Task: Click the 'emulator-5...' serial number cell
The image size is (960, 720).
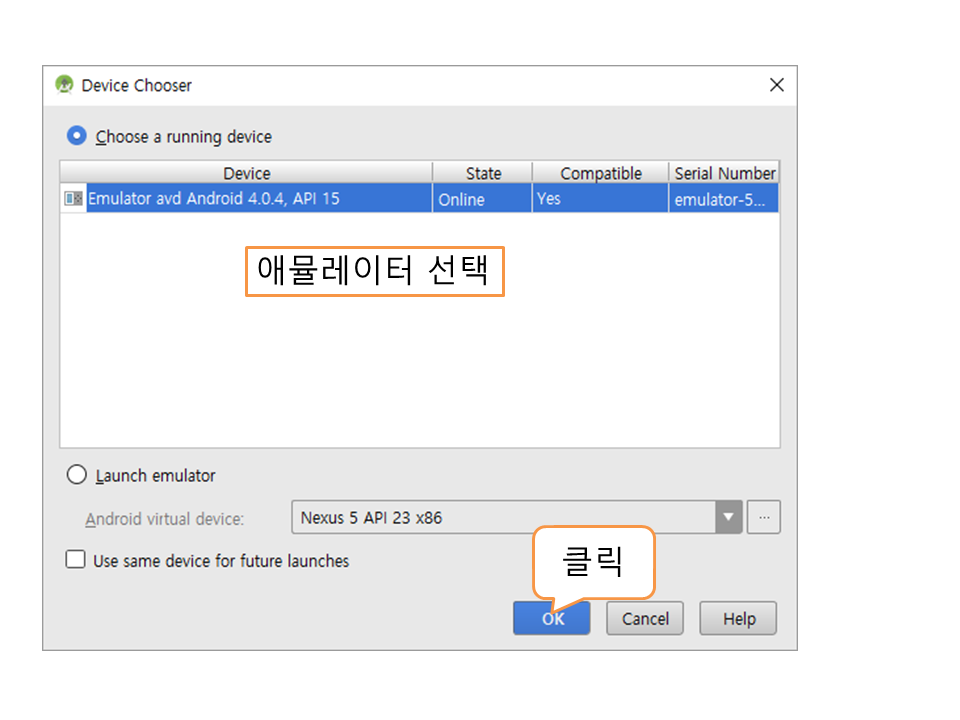Action: [720, 199]
